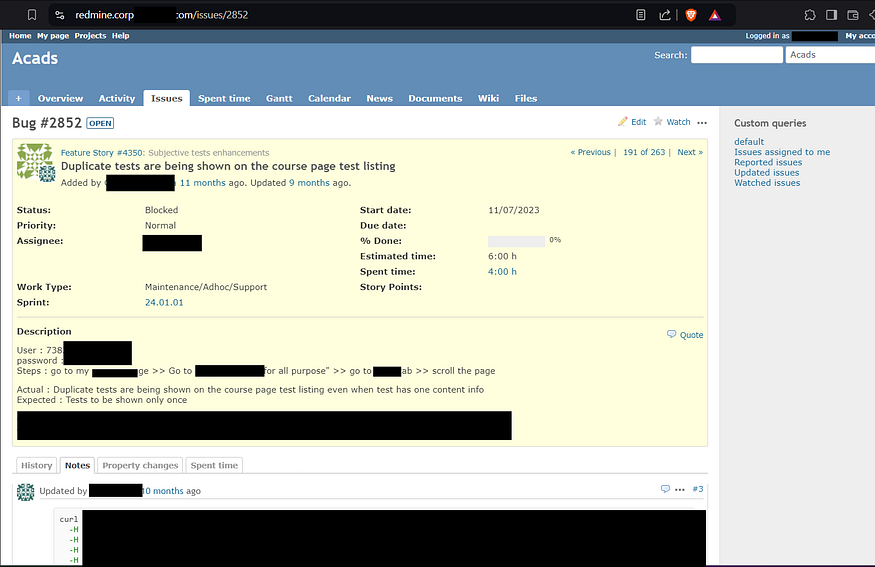Open the Property changes tab
Viewport: 875px width, 567px height.
pyautogui.click(x=140, y=465)
